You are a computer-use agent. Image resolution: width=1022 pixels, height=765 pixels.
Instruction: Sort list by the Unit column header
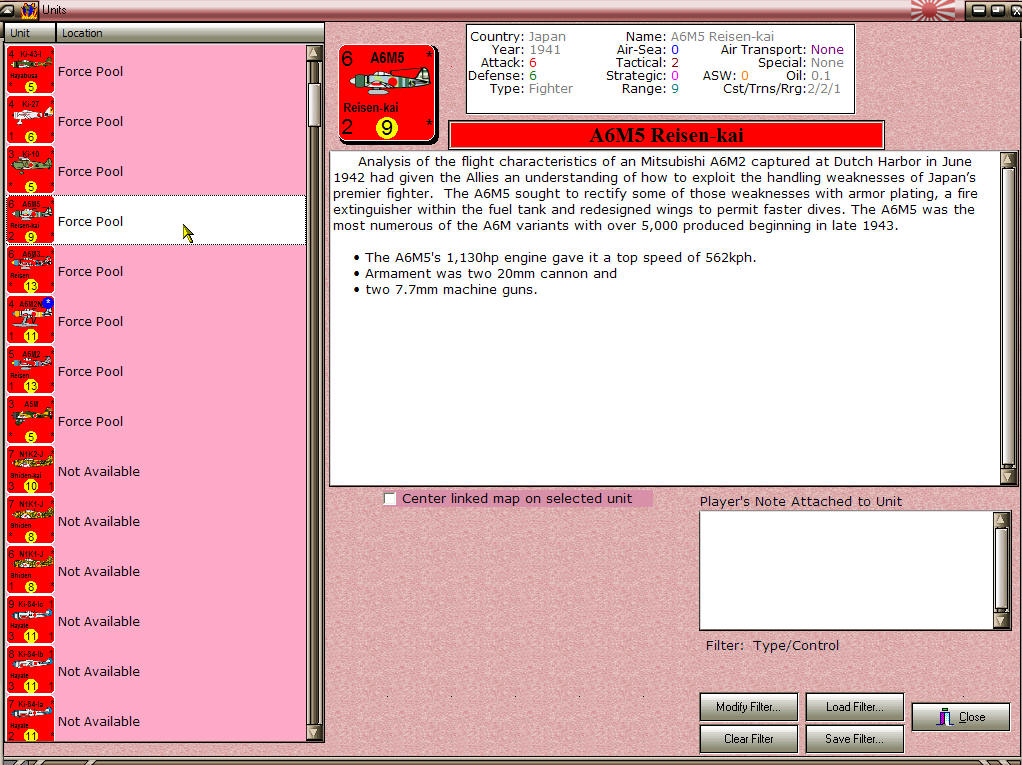30,33
